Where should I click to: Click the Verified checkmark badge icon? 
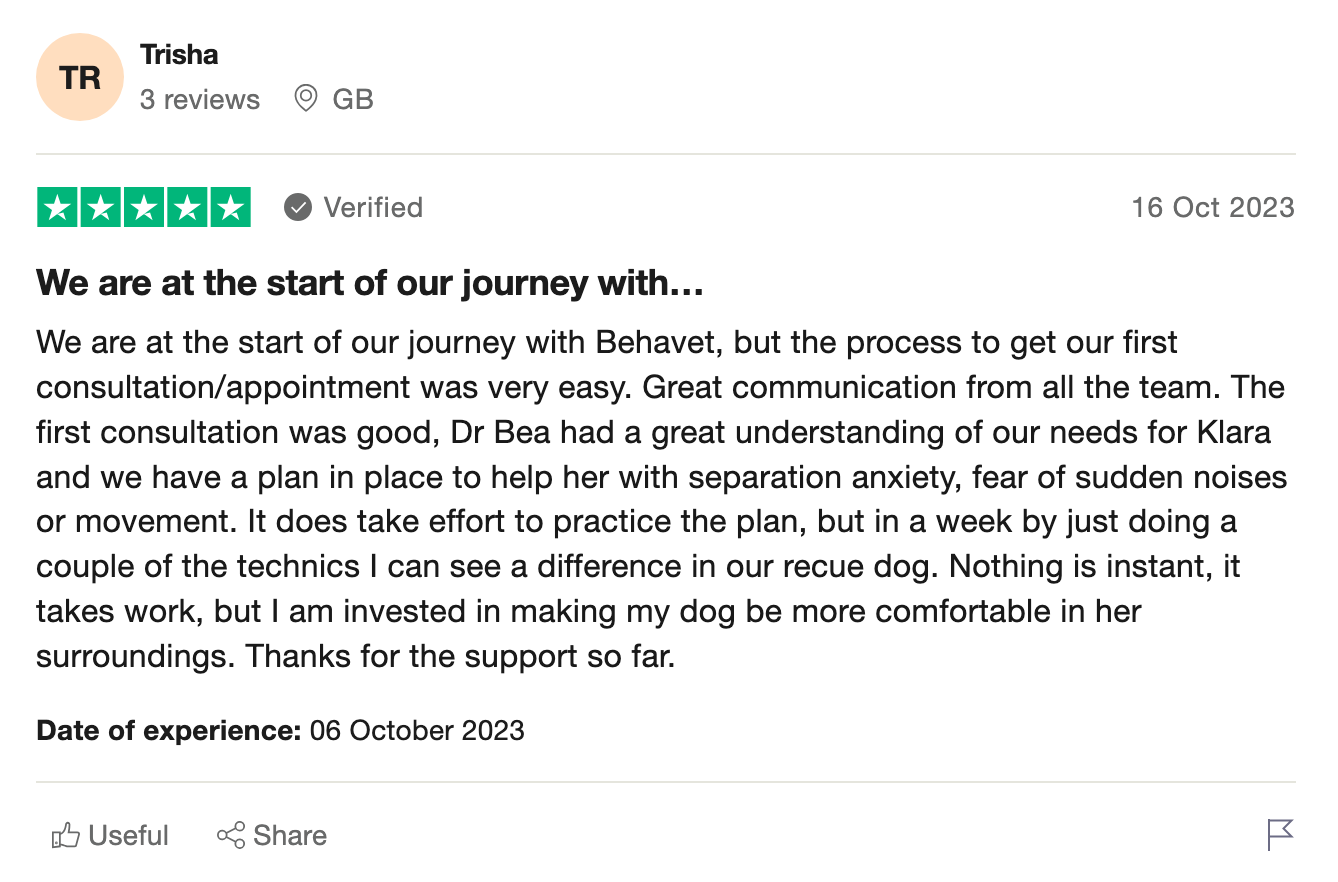298,208
